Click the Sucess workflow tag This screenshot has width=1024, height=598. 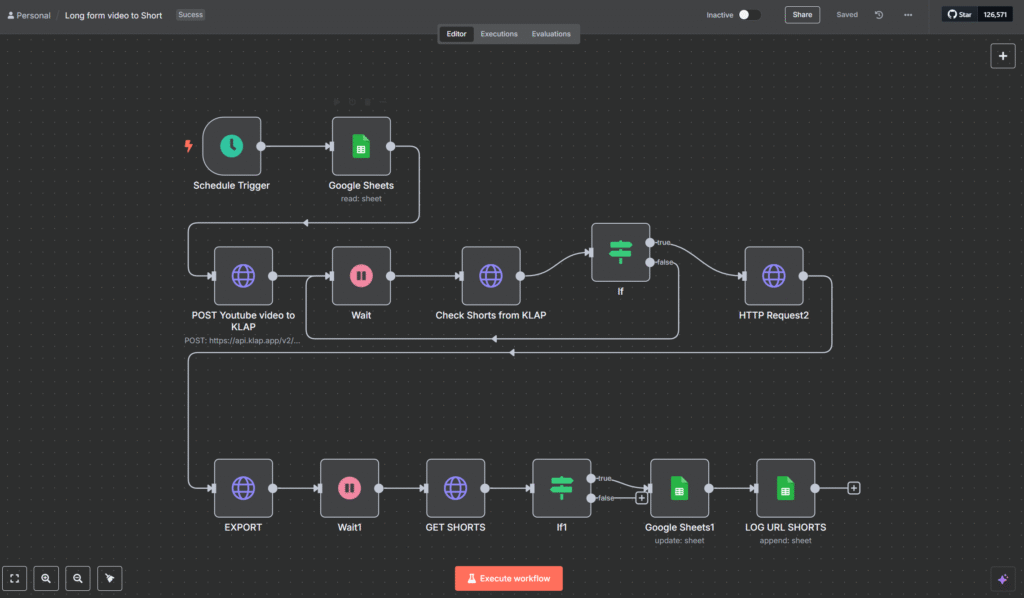[x=189, y=15]
